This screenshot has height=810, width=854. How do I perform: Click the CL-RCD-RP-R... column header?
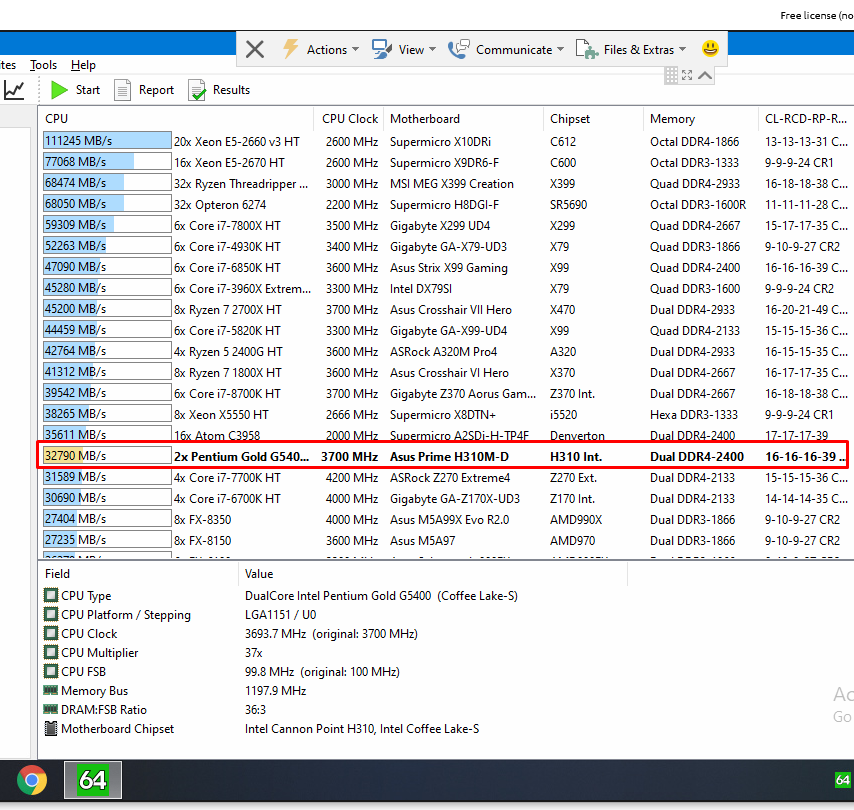click(x=806, y=119)
